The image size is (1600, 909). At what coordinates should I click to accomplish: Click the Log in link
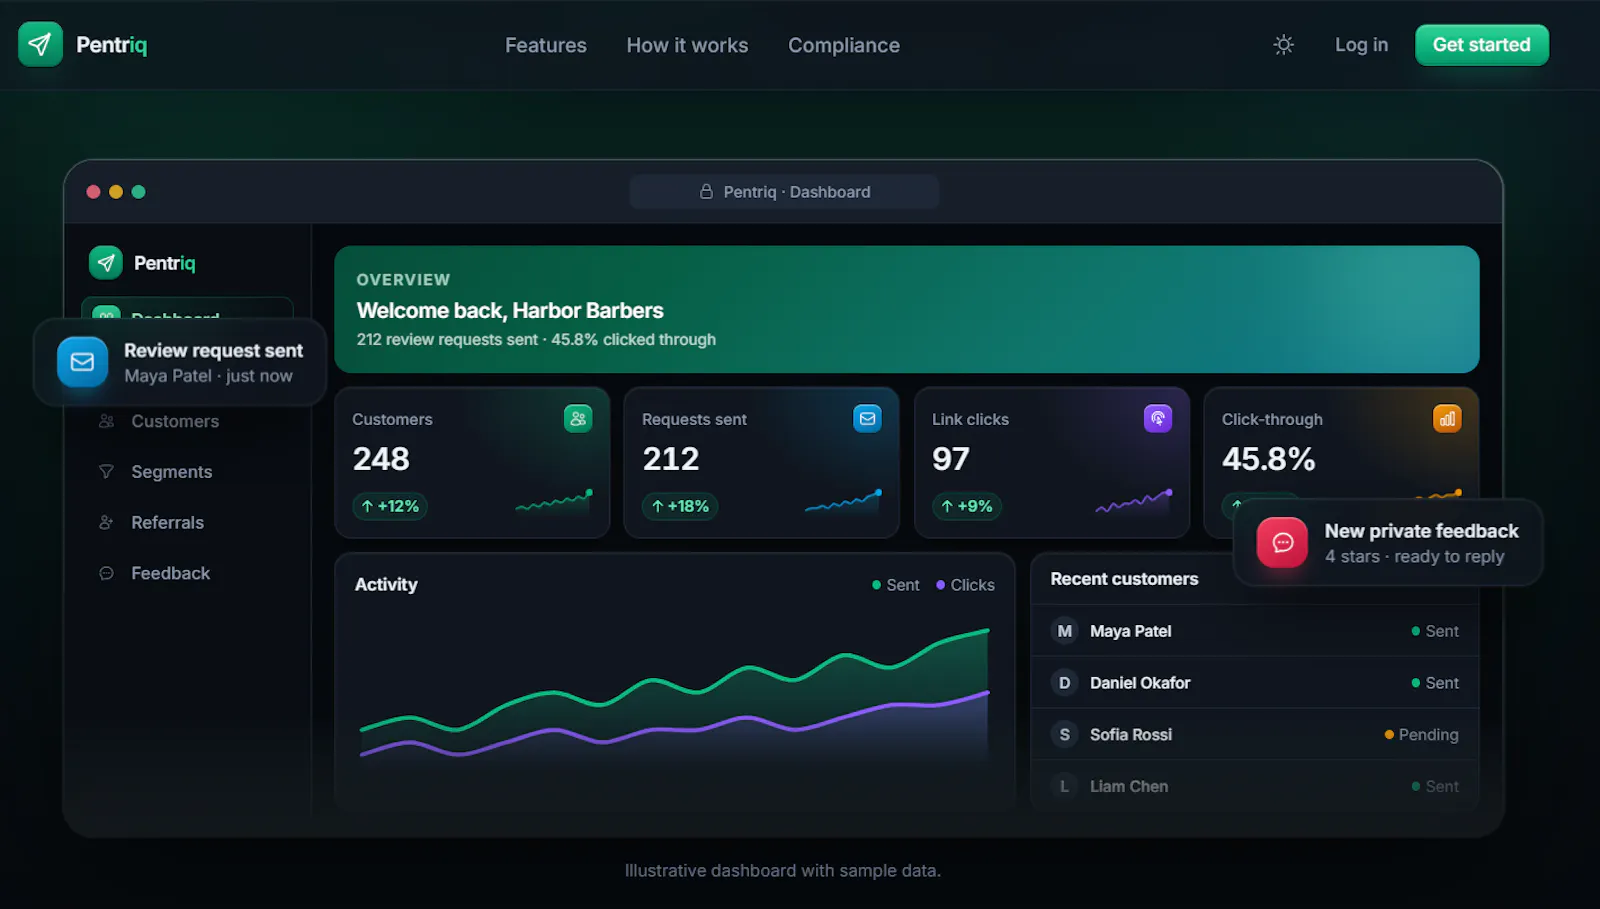[x=1361, y=45]
